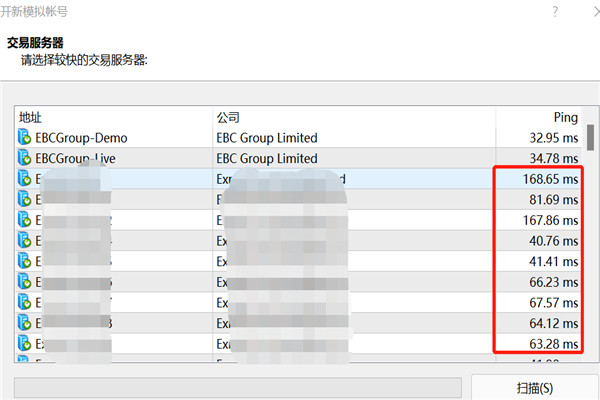Click the 63.28 ms ping value
Image resolution: width=600 pixels, height=400 pixels.
coord(554,344)
